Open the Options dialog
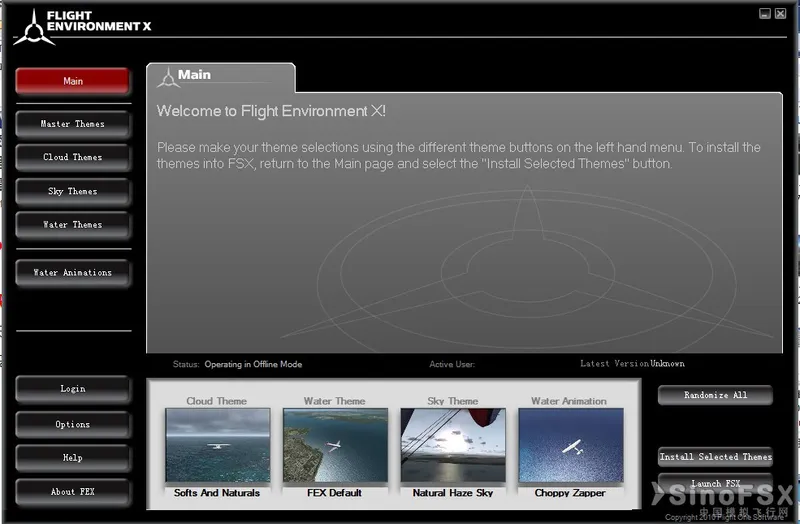 73,424
